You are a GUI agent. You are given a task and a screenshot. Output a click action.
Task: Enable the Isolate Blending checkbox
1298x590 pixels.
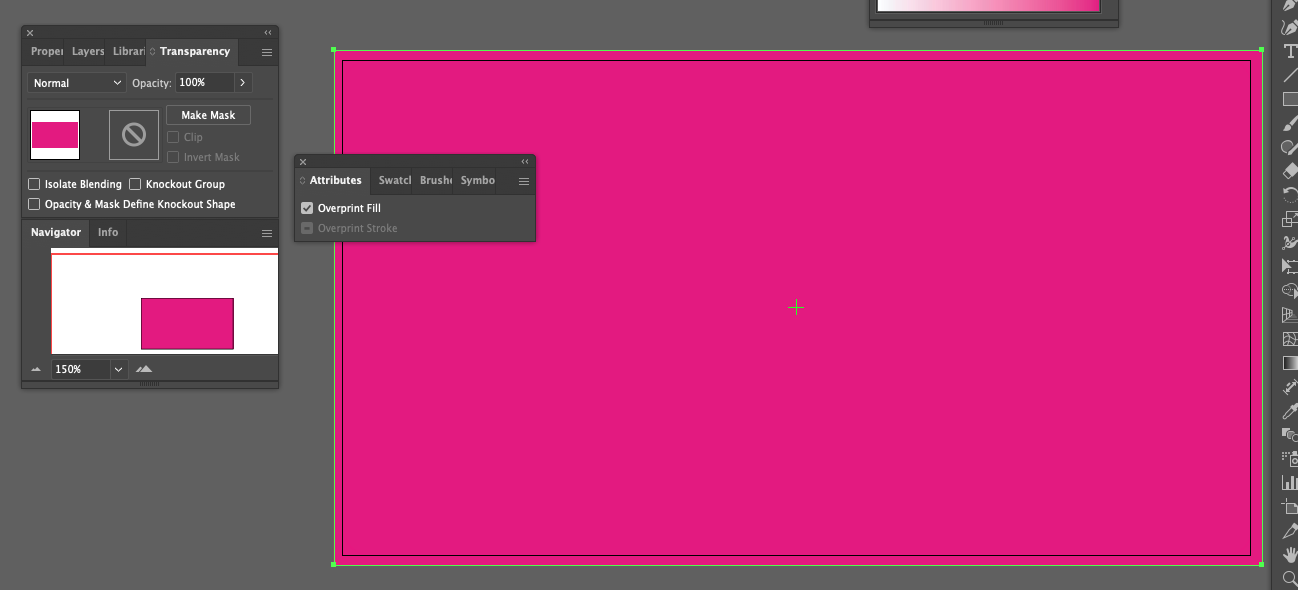tap(34, 184)
